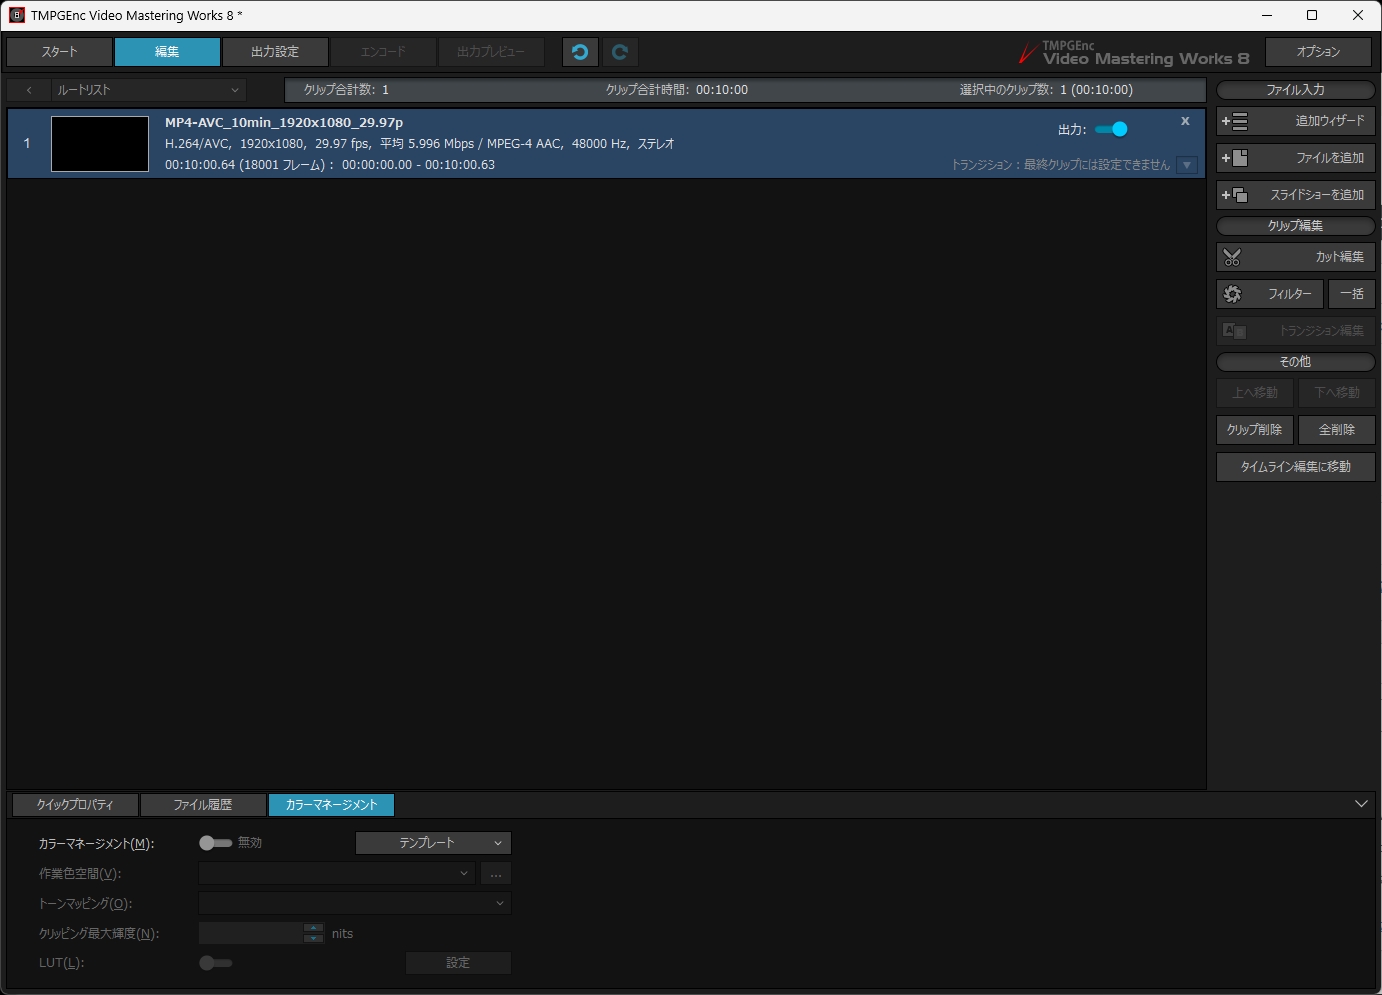Screen dimensions: 1382x995
Task: Open テンプレート dropdown
Action: pyautogui.click(x=433, y=843)
